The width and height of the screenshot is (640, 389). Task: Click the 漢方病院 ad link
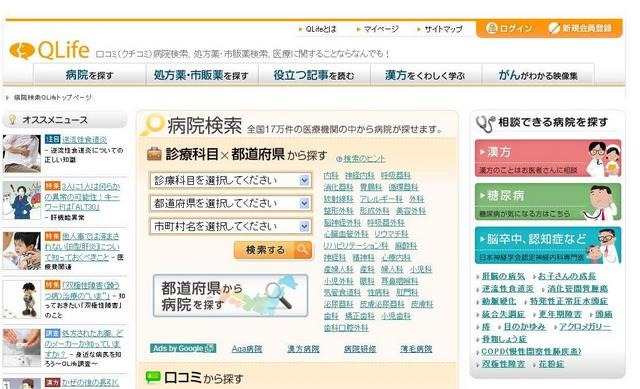point(303,349)
